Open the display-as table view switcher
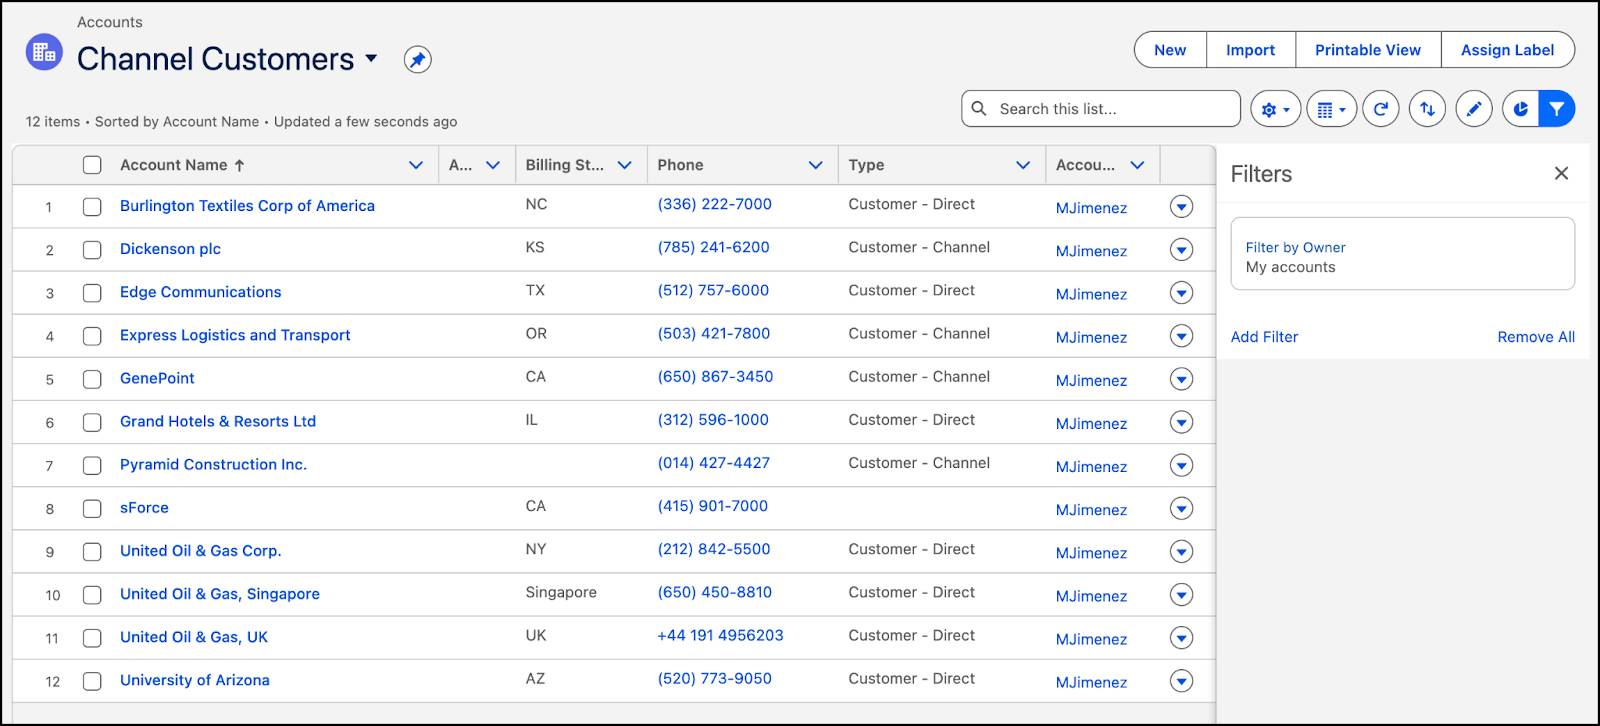 pos(1331,109)
